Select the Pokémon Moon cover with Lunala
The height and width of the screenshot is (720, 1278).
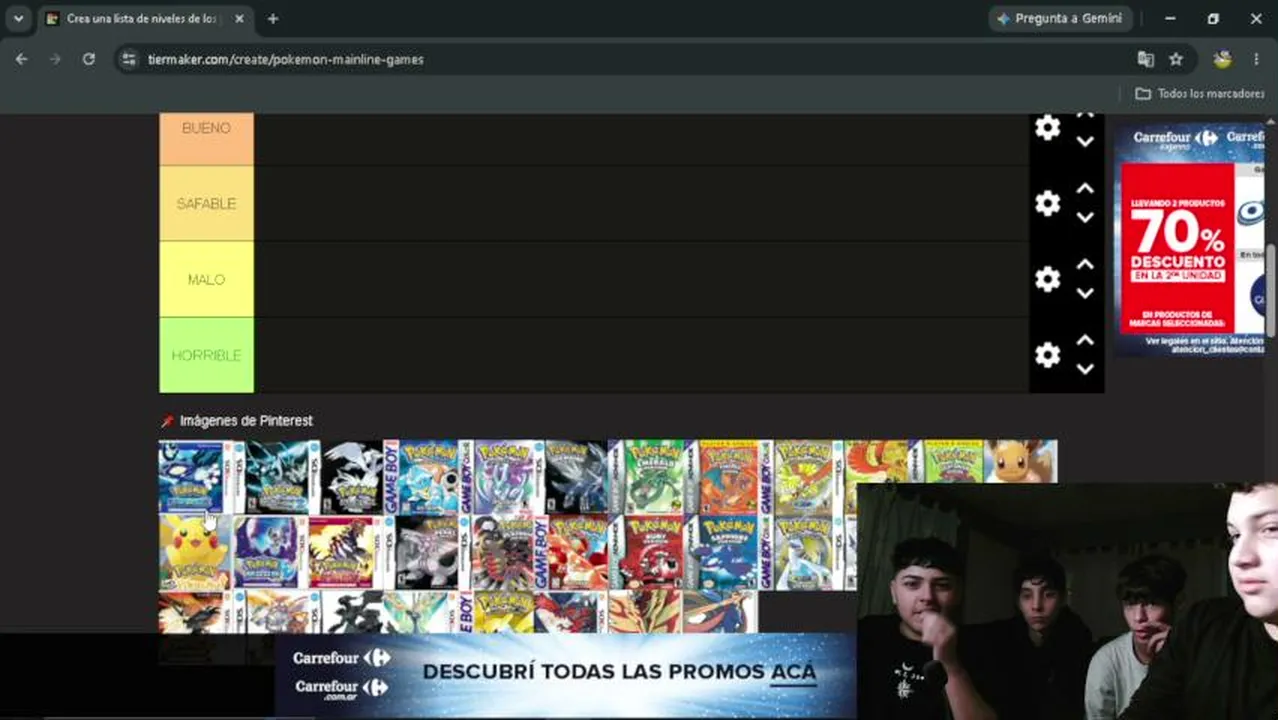(x=271, y=552)
